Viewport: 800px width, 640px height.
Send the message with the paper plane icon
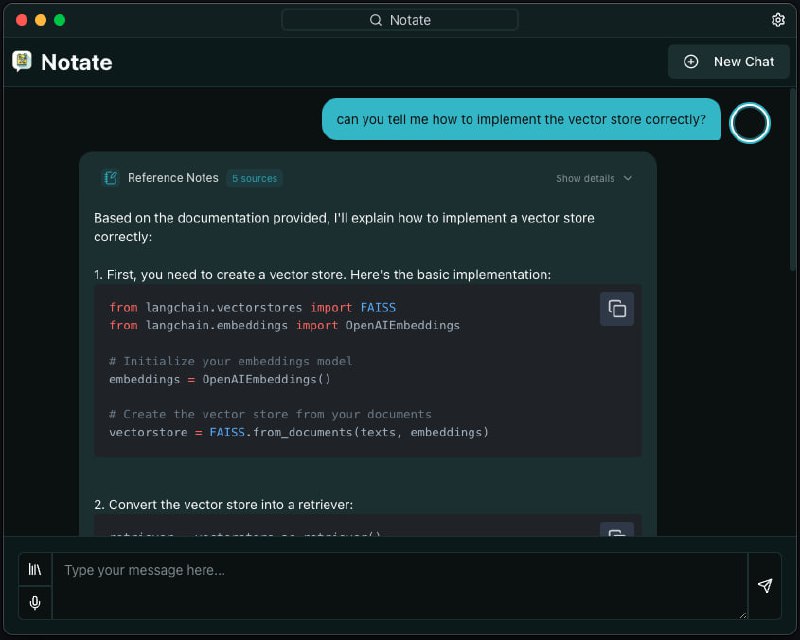[x=765, y=586]
